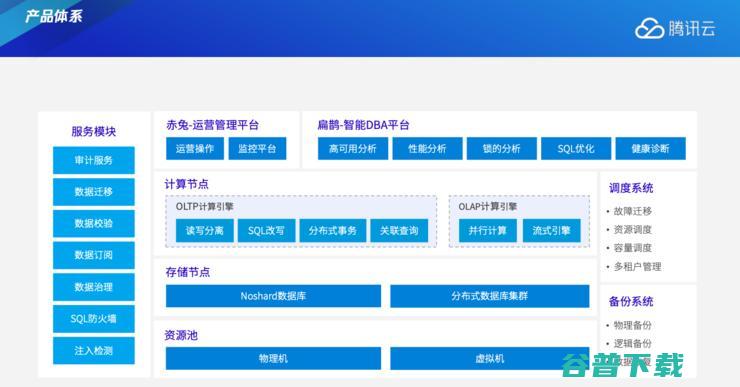Click the 分布式数据库集群 bar
The image size is (740, 387).
point(489,296)
